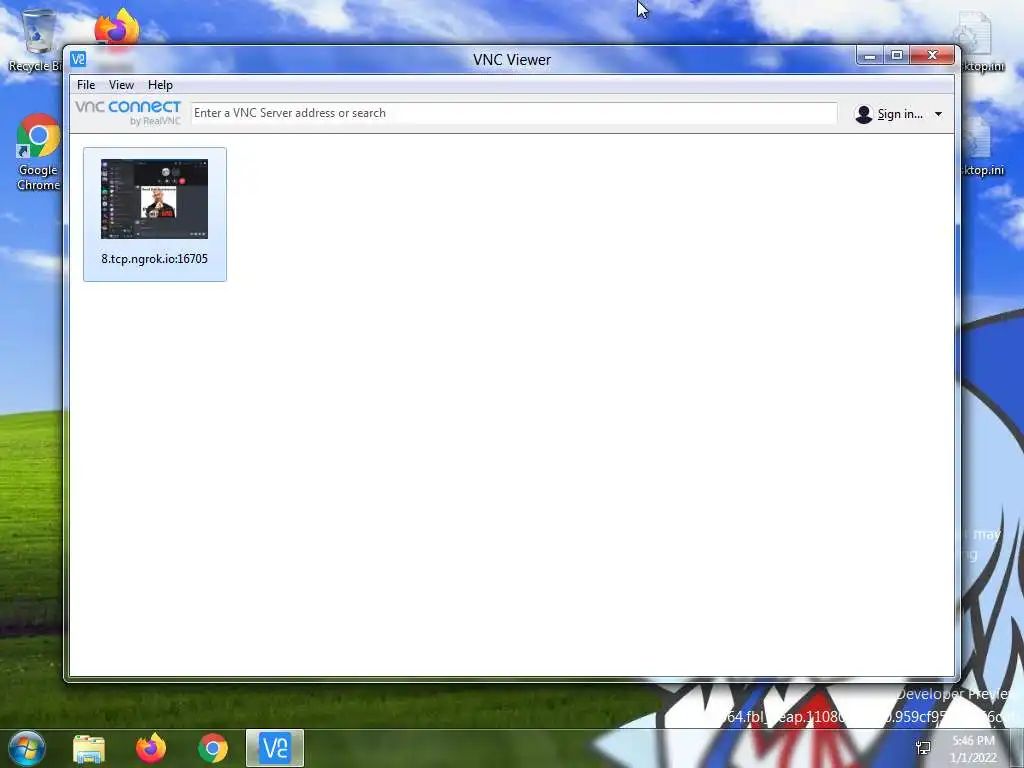
Task: Click the Sign in button
Action: (900, 114)
